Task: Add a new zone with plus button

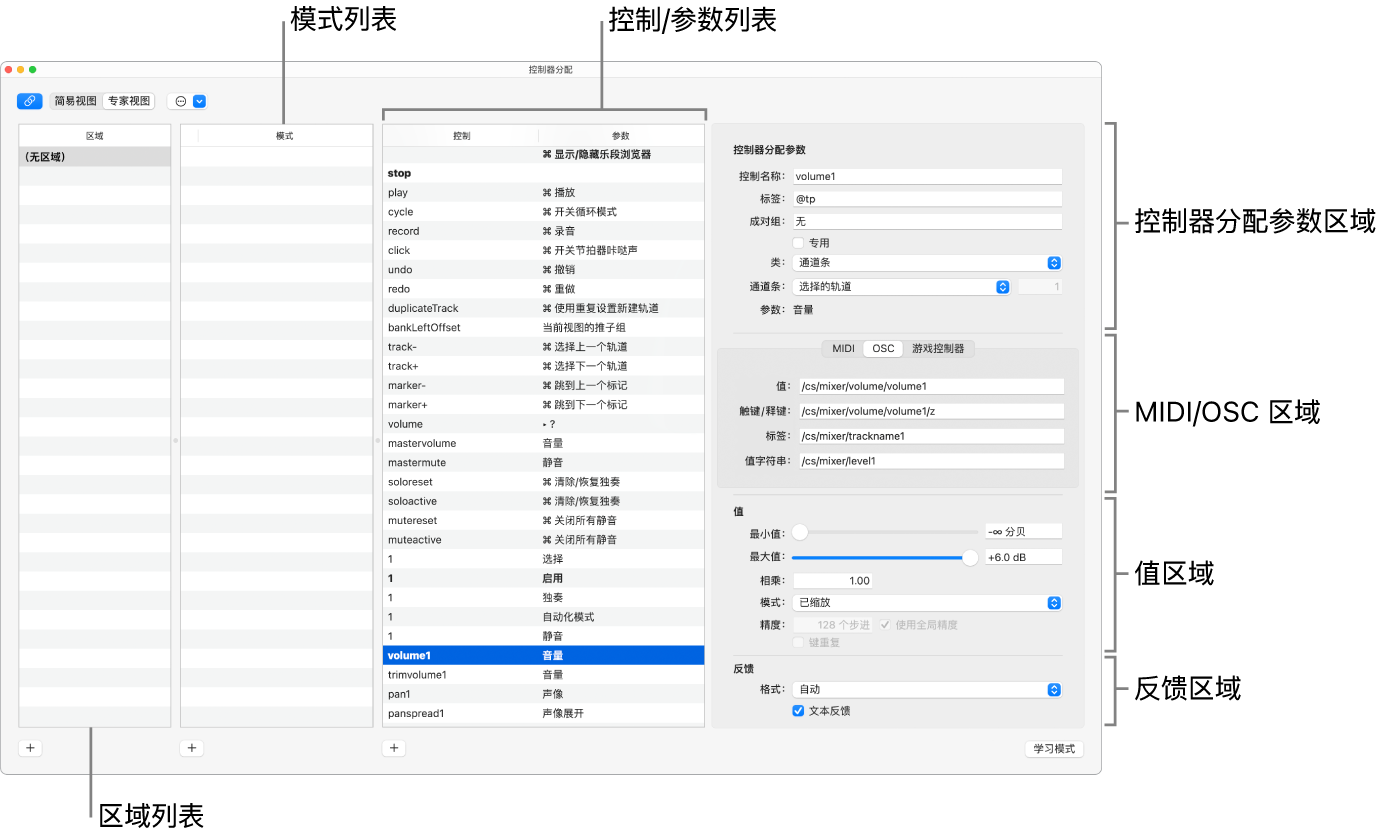Action: 30,748
